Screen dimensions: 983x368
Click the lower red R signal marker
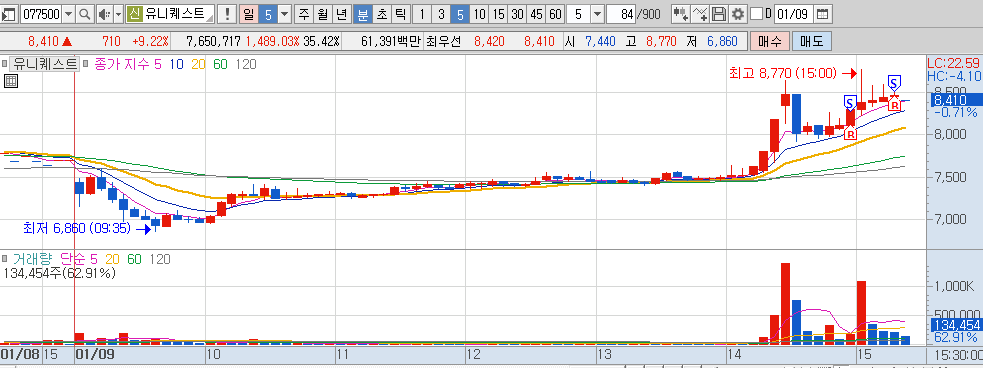(x=851, y=132)
